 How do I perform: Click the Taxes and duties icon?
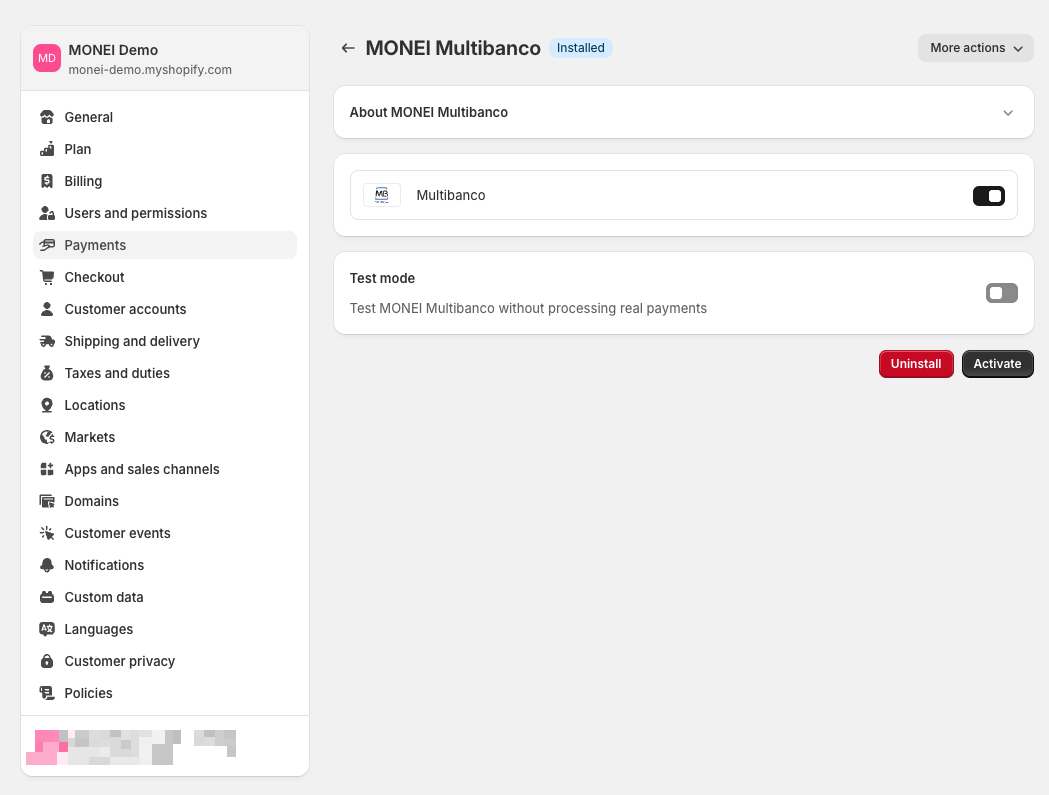point(47,373)
